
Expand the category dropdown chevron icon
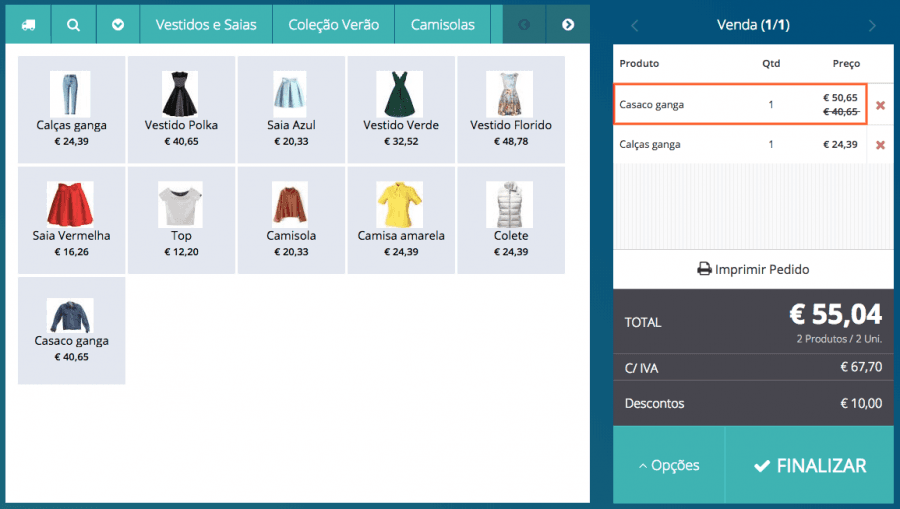click(x=118, y=24)
